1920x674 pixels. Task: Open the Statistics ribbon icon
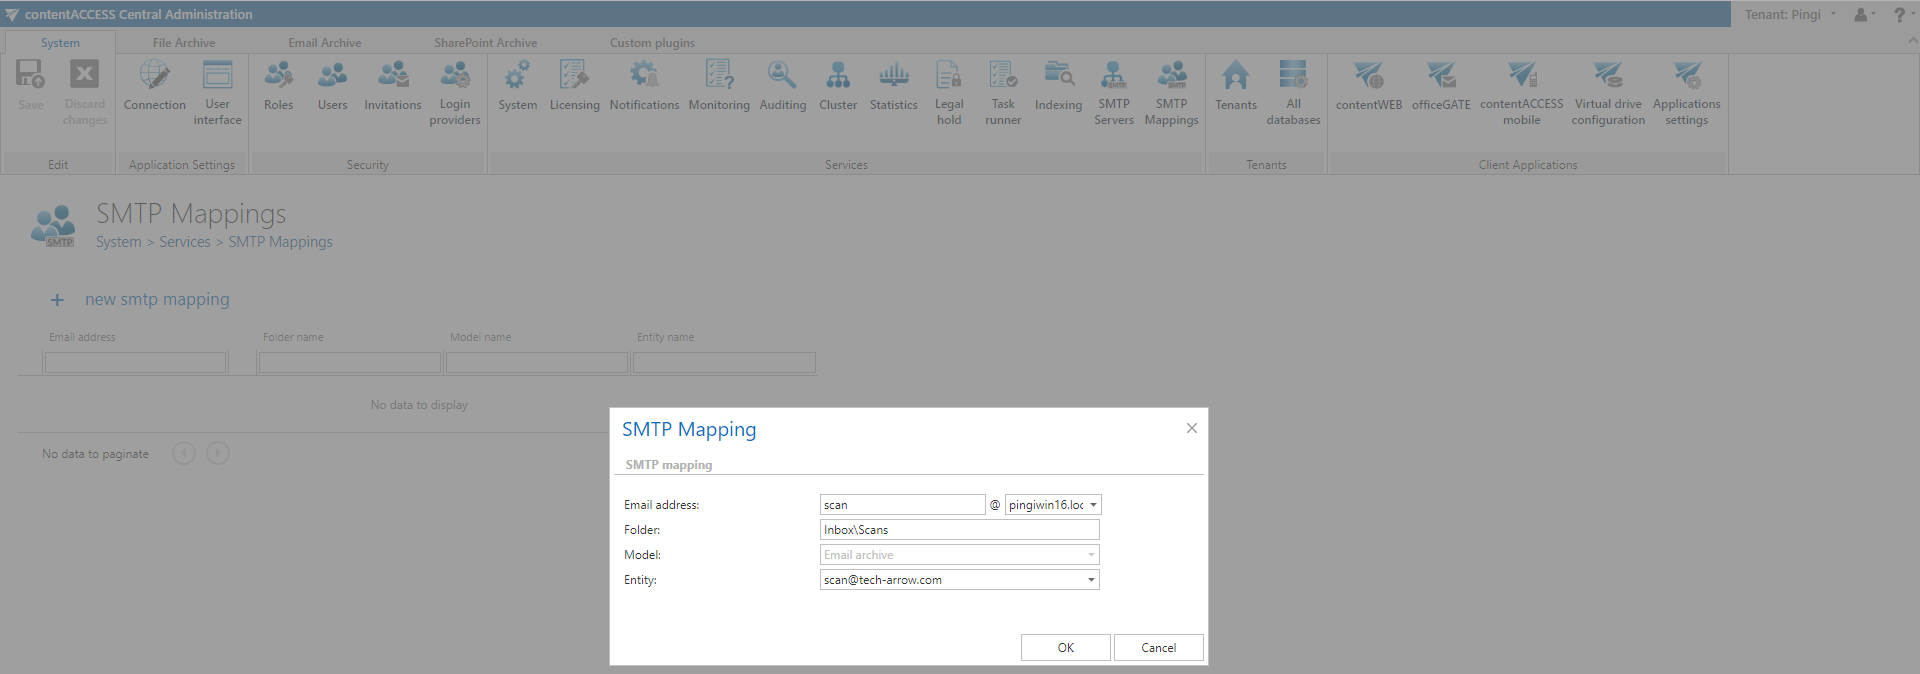[x=893, y=86]
